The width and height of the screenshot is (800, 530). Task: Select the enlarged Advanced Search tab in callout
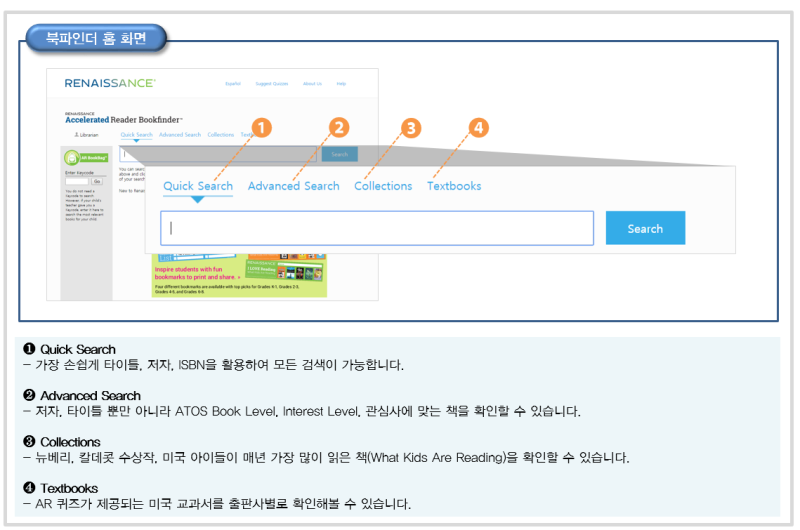click(293, 186)
